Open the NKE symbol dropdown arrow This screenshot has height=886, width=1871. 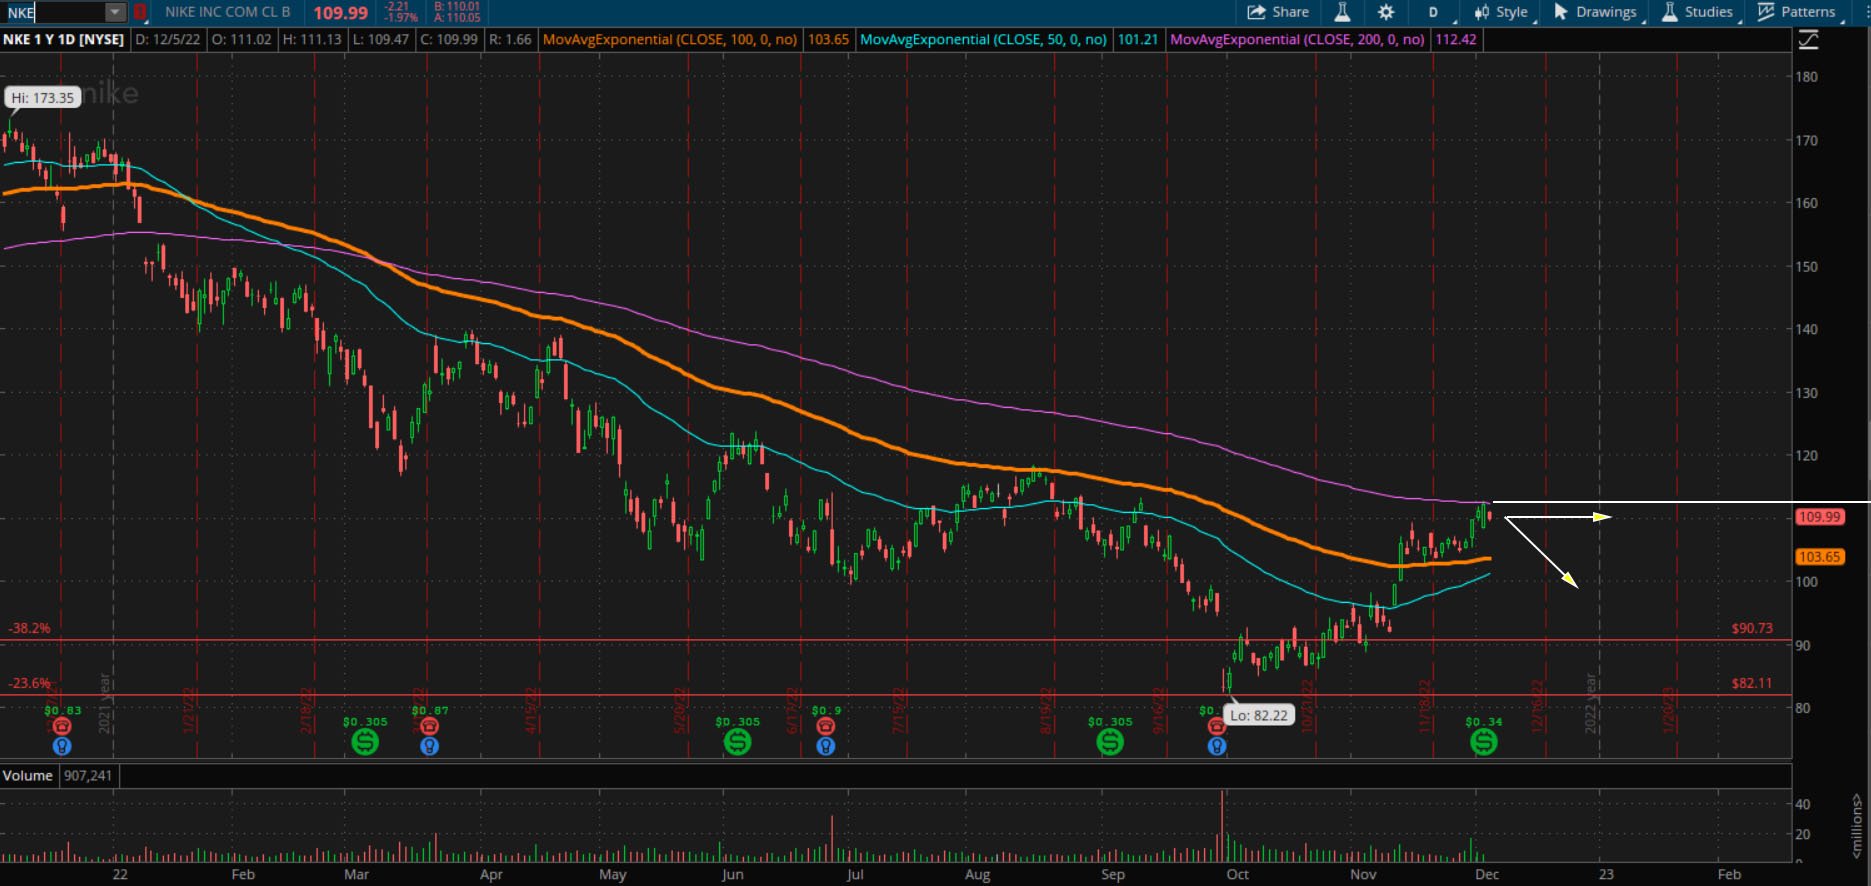pos(115,12)
